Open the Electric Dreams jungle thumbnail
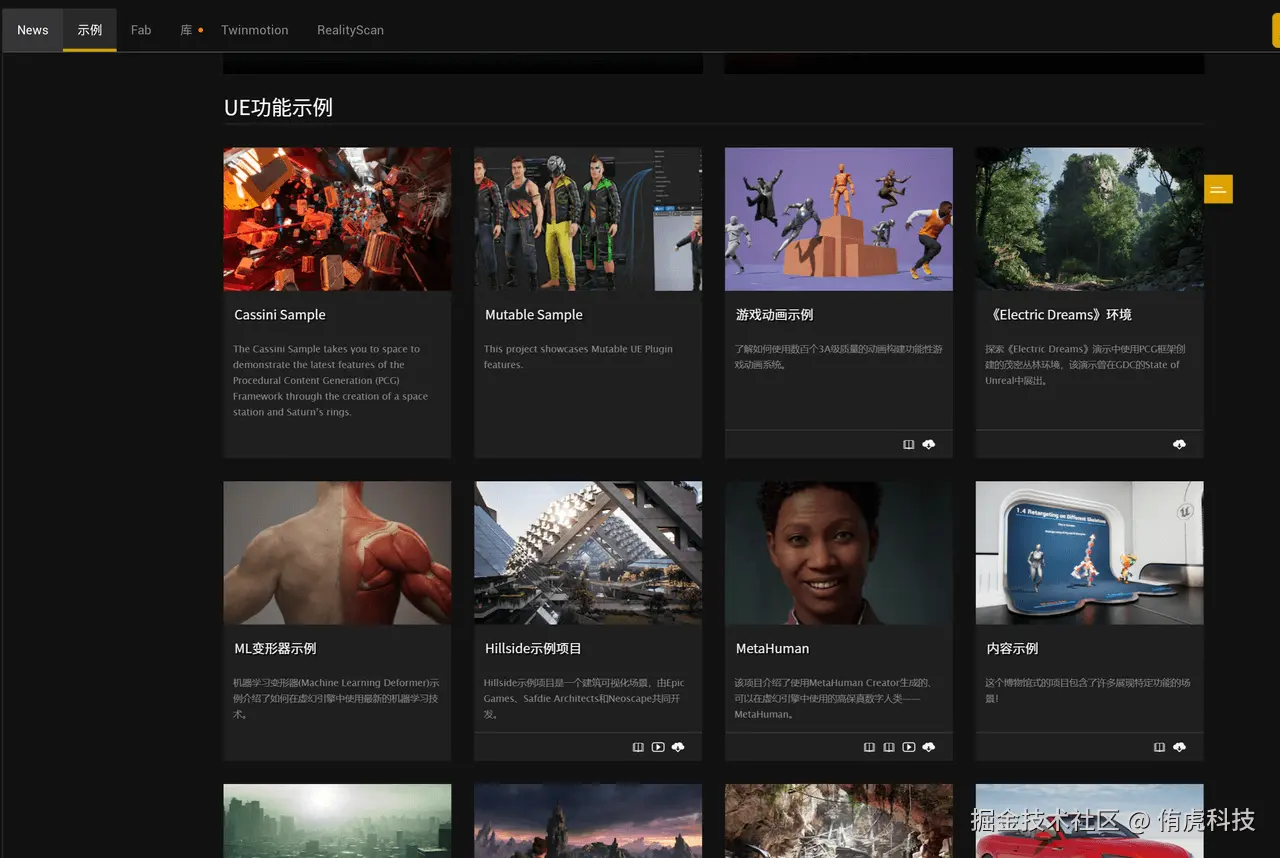This screenshot has height=858, width=1280. pos(1090,219)
